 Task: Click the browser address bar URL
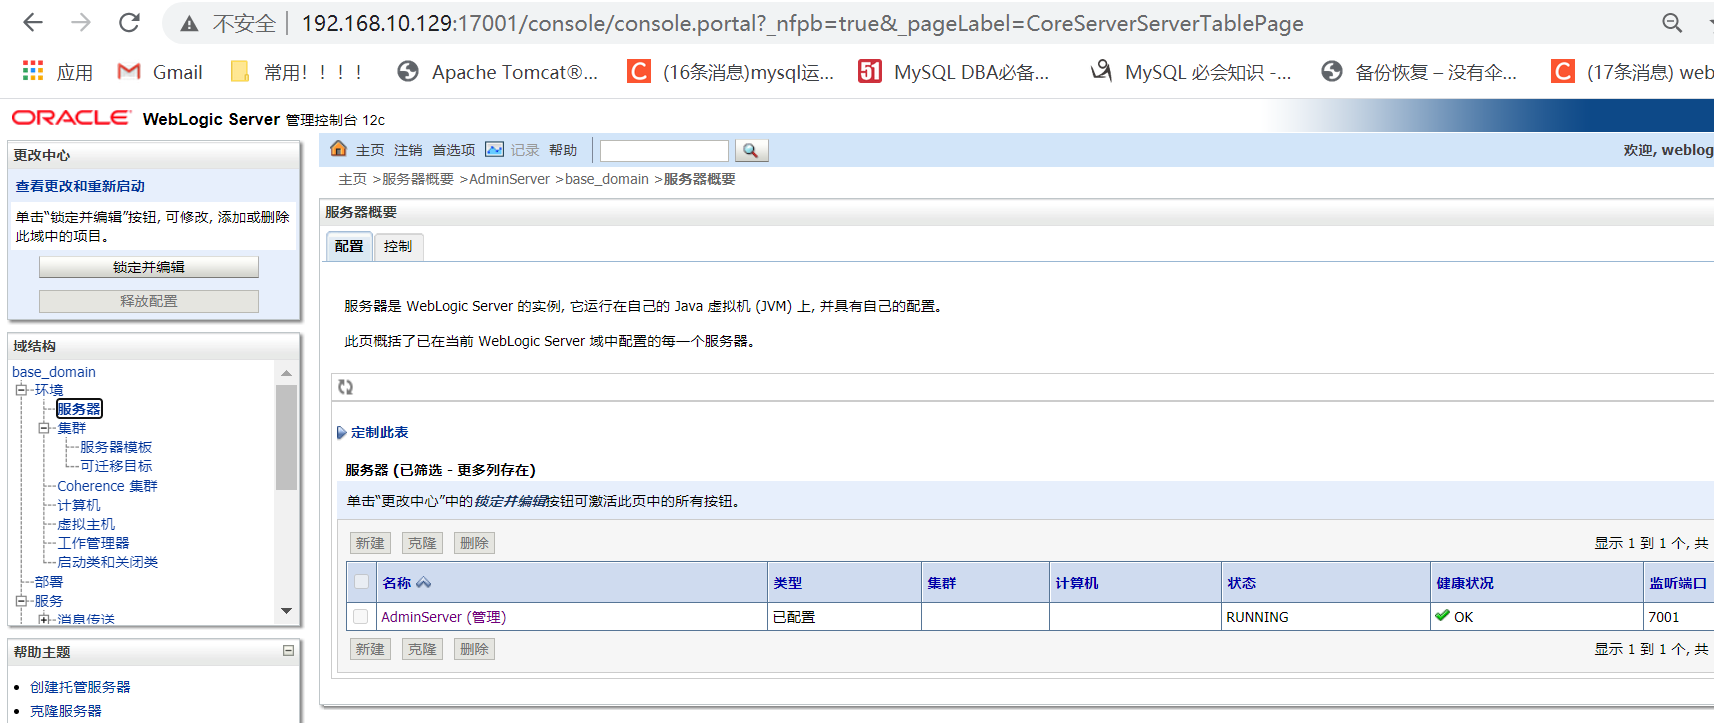tap(802, 23)
